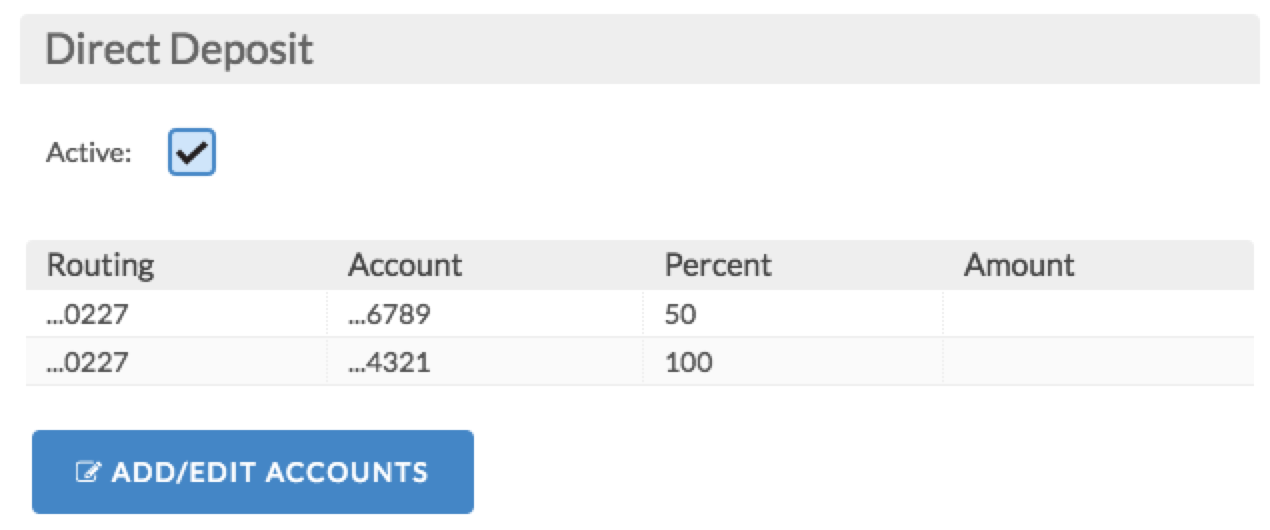Click the pencil edit icon on the button
Screen dimensions: 1270x530
88,472
